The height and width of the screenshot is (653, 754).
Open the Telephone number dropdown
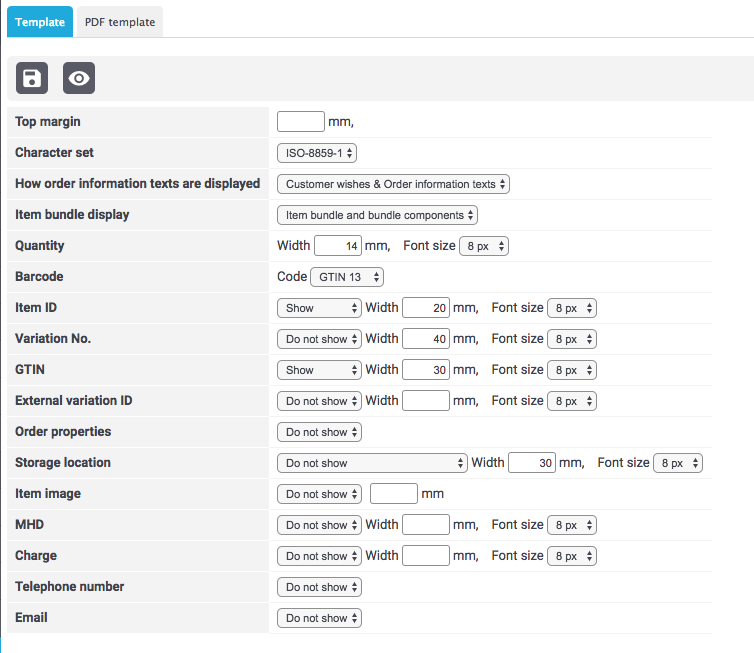click(319, 587)
